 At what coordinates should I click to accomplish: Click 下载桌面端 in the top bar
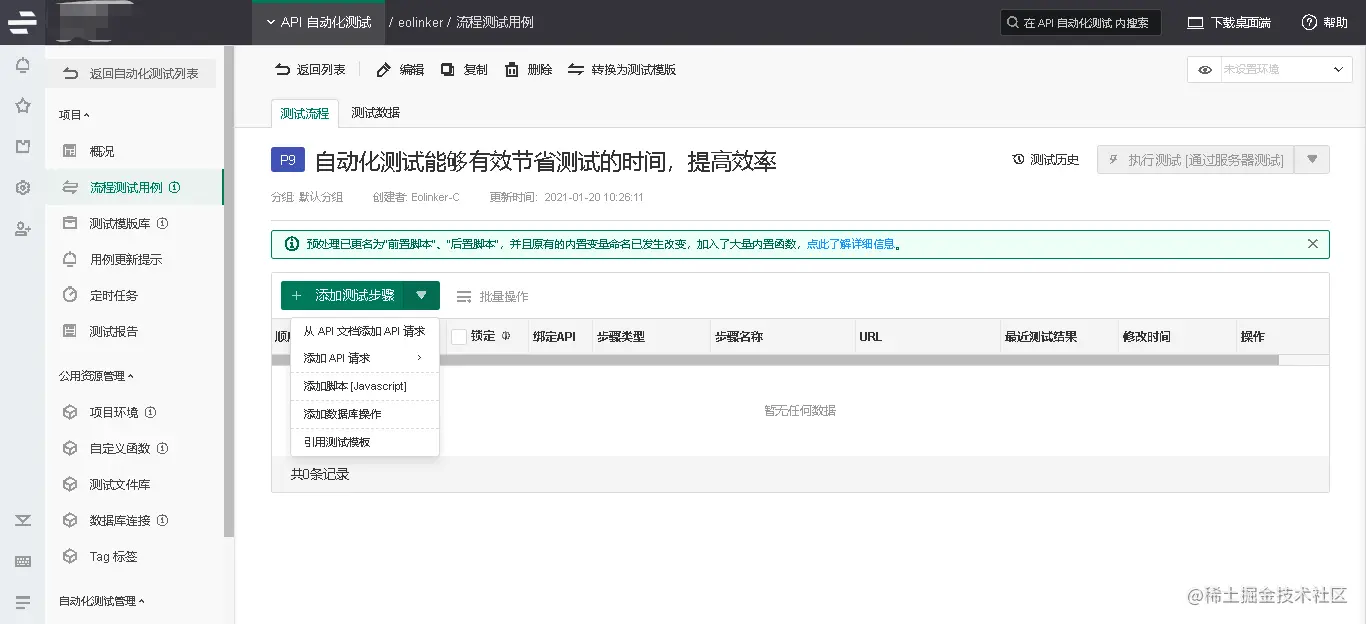click(x=1229, y=22)
